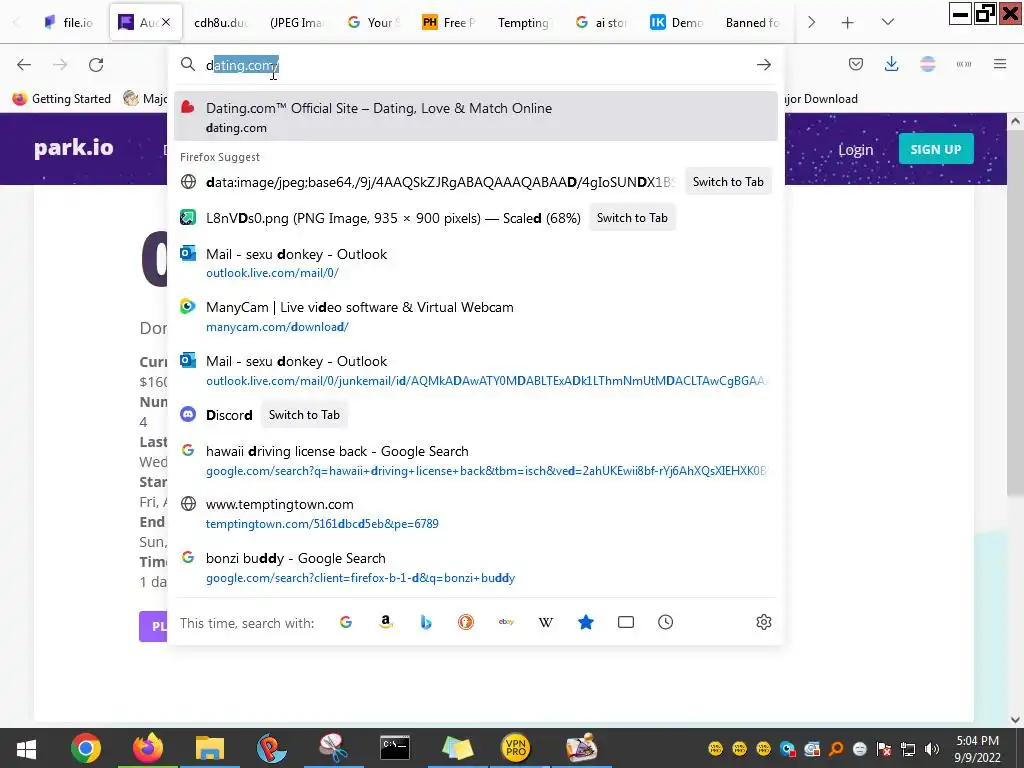Open Command Prompt from taskbar
Screen dimensions: 1024x768
(395, 748)
